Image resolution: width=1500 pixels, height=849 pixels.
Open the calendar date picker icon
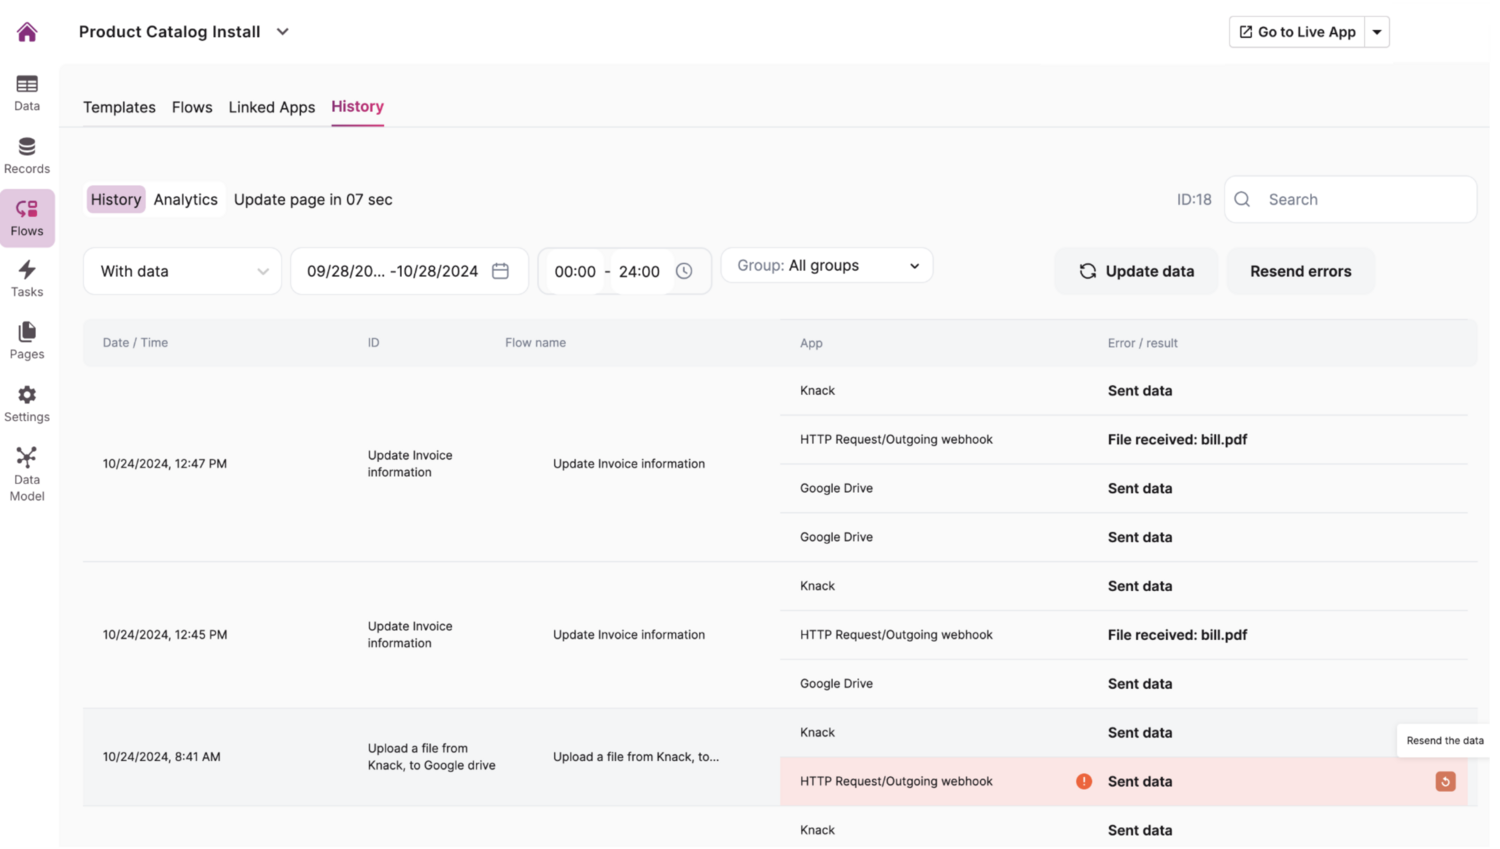tap(501, 271)
